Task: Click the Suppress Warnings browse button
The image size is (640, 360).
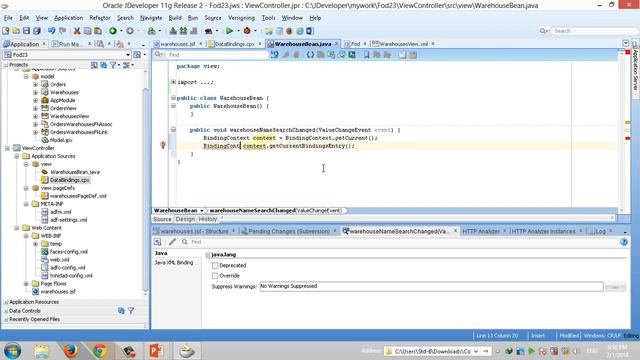Action: click(615, 287)
